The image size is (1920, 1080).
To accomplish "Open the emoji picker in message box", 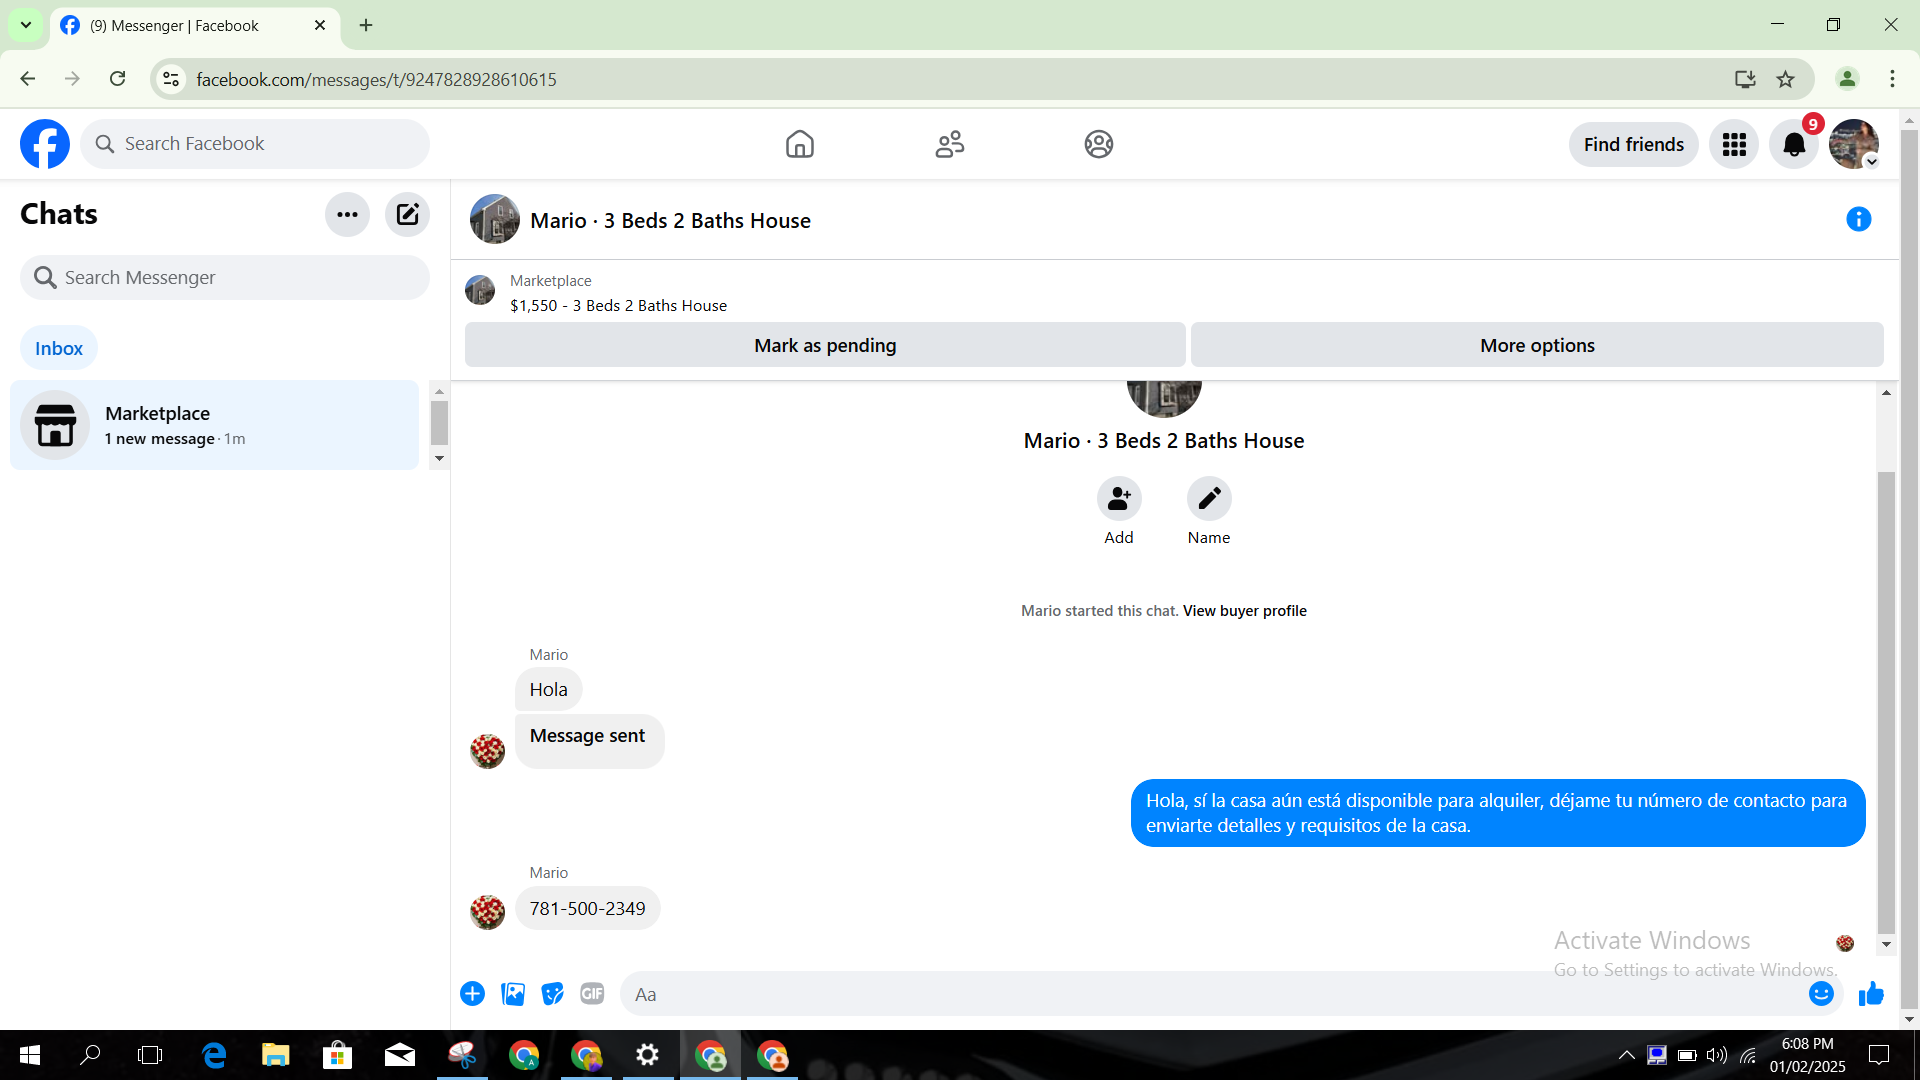I will [1820, 993].
